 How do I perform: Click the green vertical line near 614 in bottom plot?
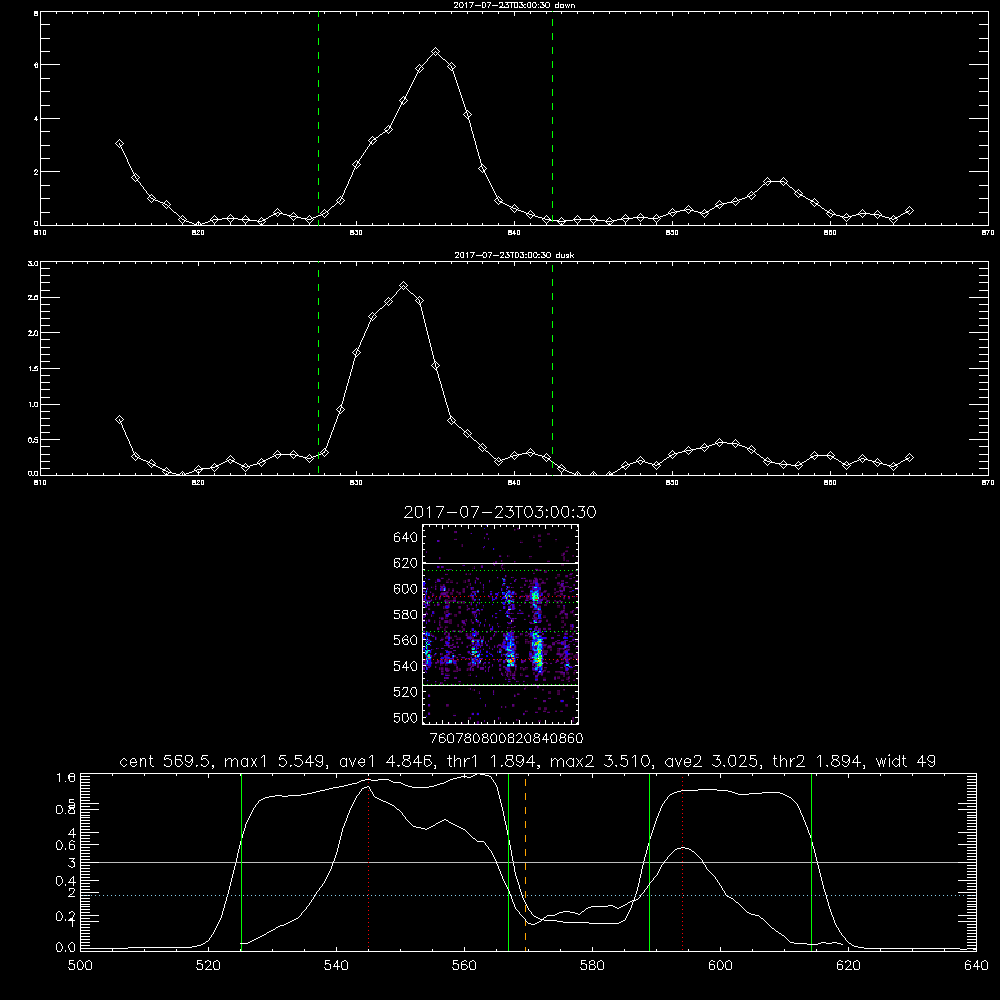pos(811,861)
